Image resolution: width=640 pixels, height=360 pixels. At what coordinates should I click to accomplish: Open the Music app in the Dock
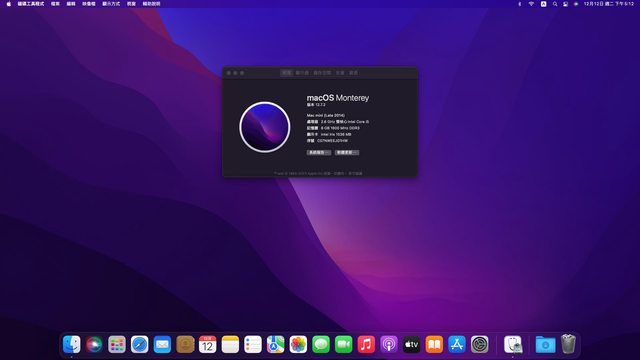click(366, 344)
